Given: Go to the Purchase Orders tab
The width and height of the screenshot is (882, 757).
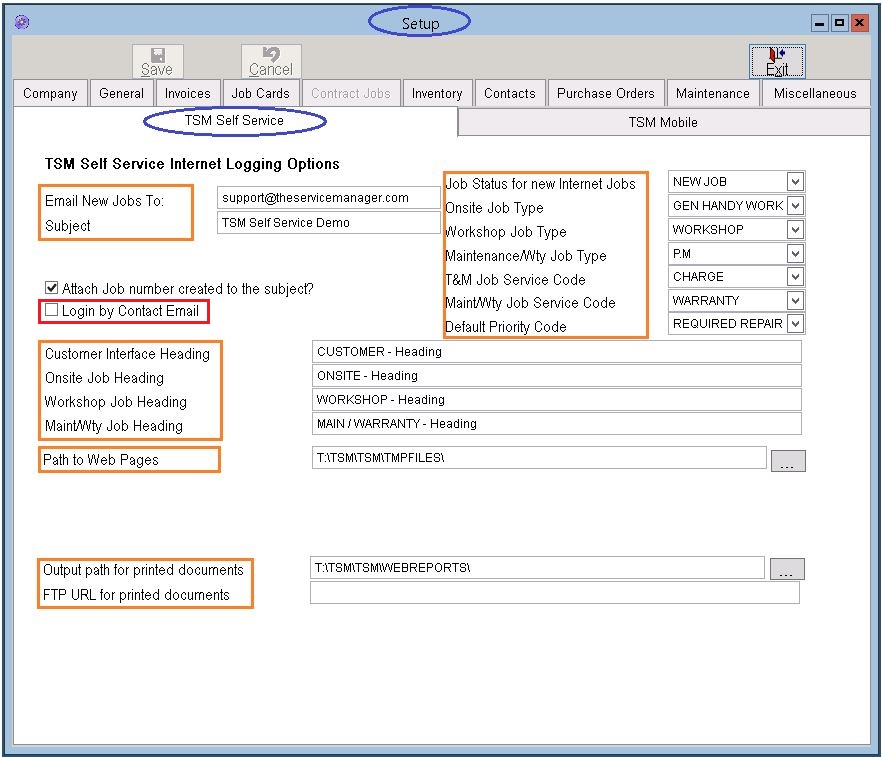Looking at the screenshot, I should [605, 93].
